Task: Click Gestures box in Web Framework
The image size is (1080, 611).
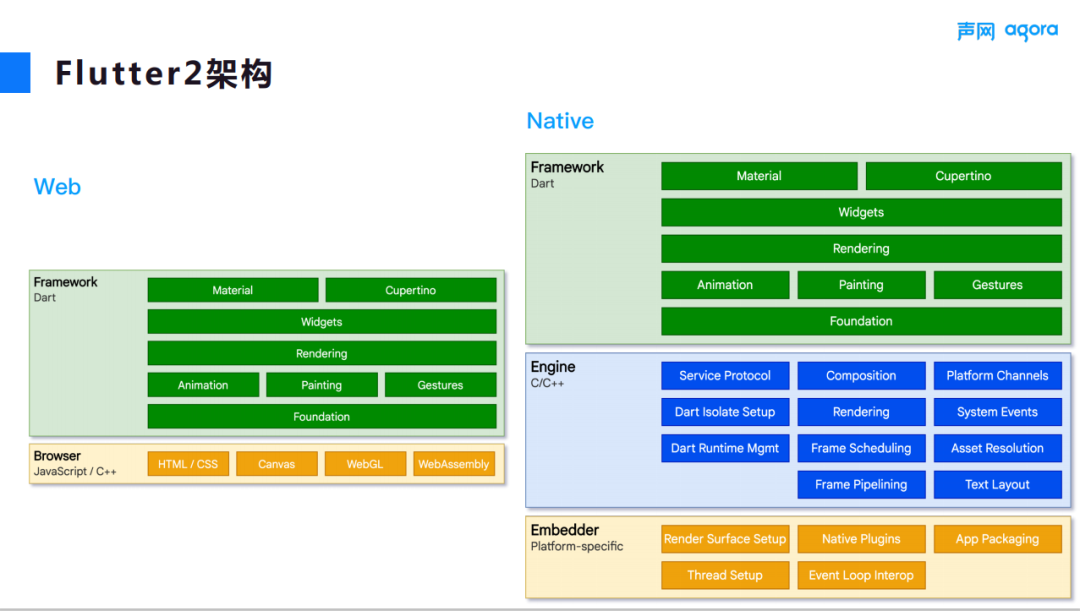Action: [x=440, y=385]
